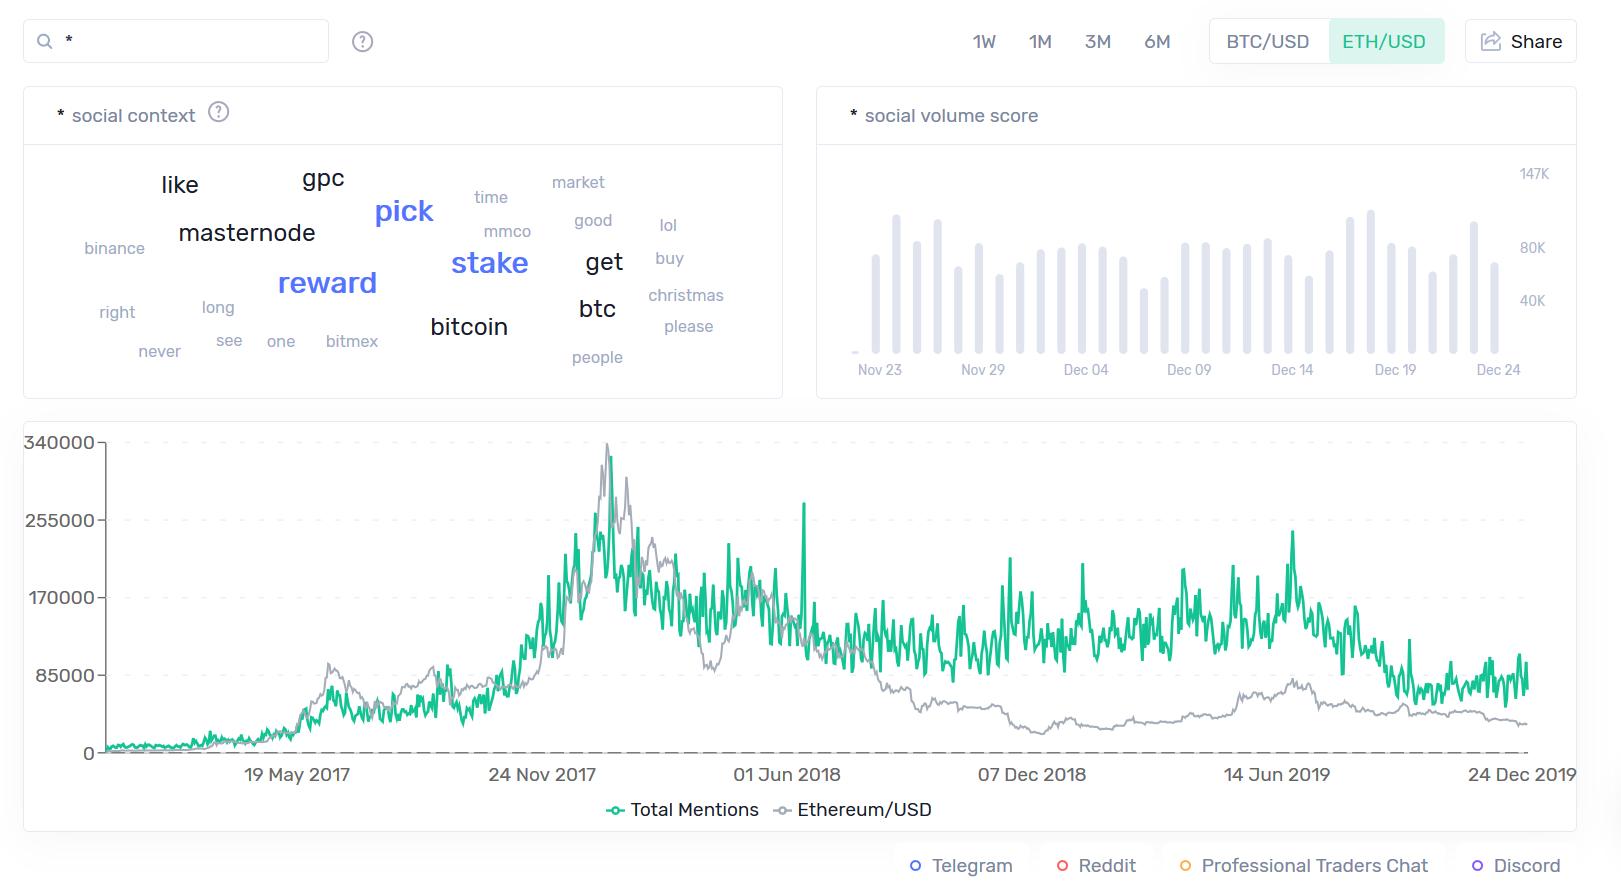This screenshot has width=1621, height=885.
Task: Select the 1M time range
Action: point(1040,41)
